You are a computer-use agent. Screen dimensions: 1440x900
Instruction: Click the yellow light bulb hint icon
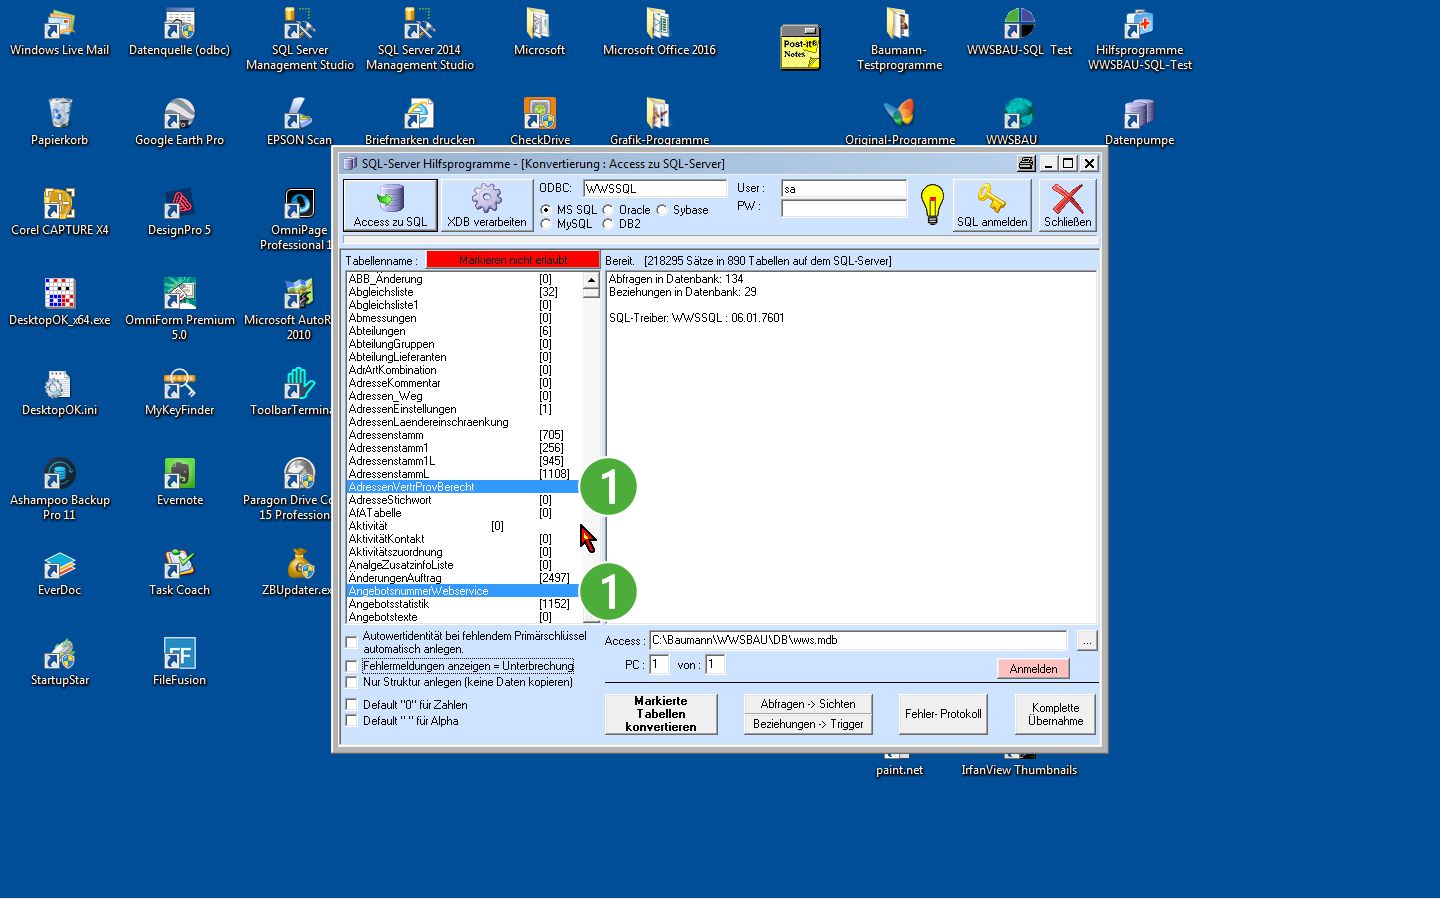(x=932, y=205)
